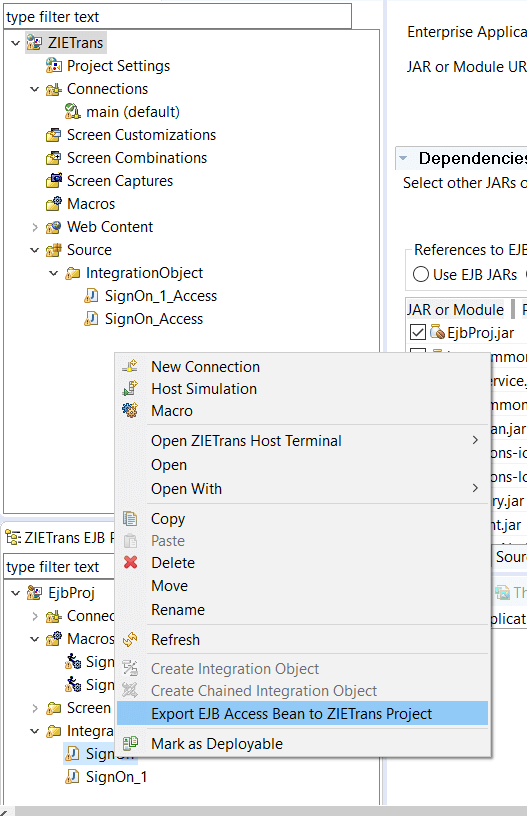The width and height of the screenshot is (527, 816).
Task: Select Move from context menu
Action: click(302, 585)
